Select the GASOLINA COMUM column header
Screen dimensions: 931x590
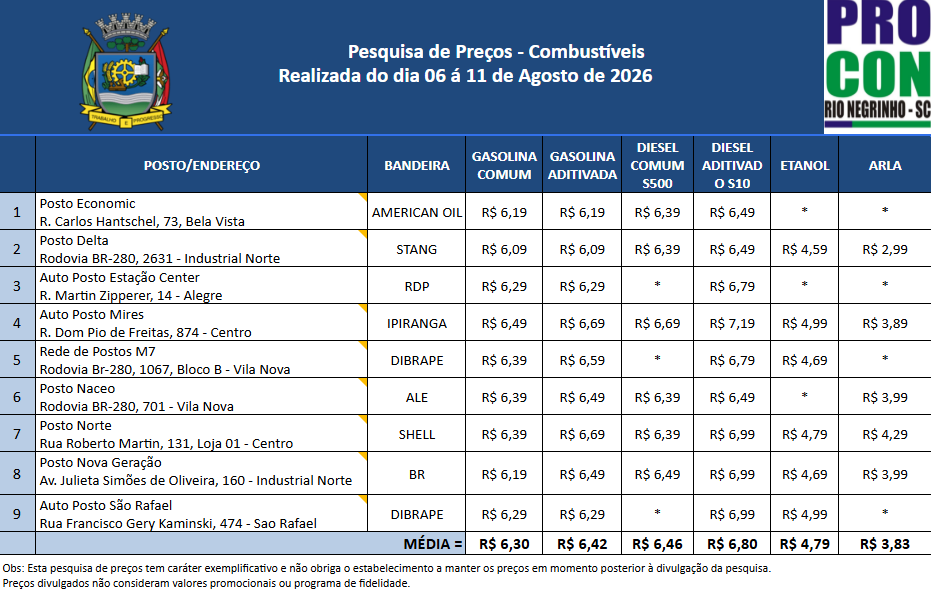pos(504,165)
